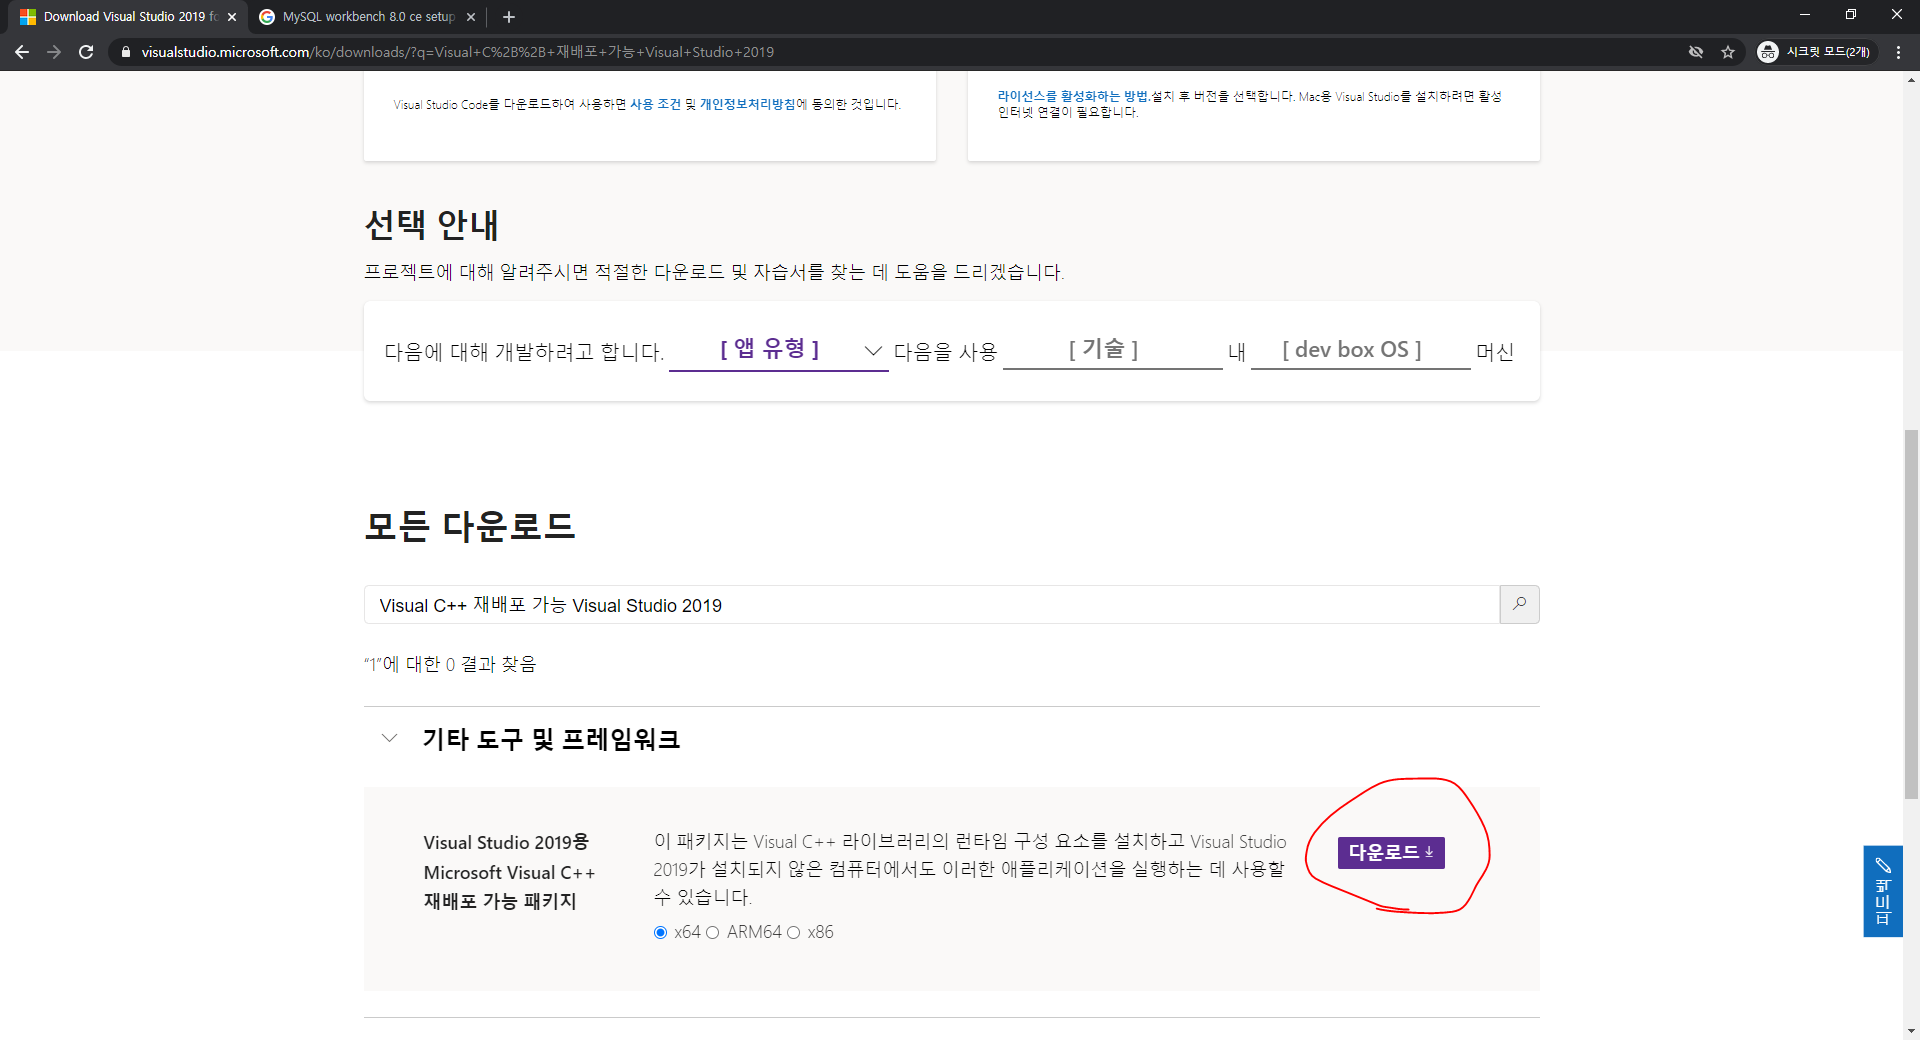Collapse the 기타 도구 및 프레임워크 section

[390, 739]
